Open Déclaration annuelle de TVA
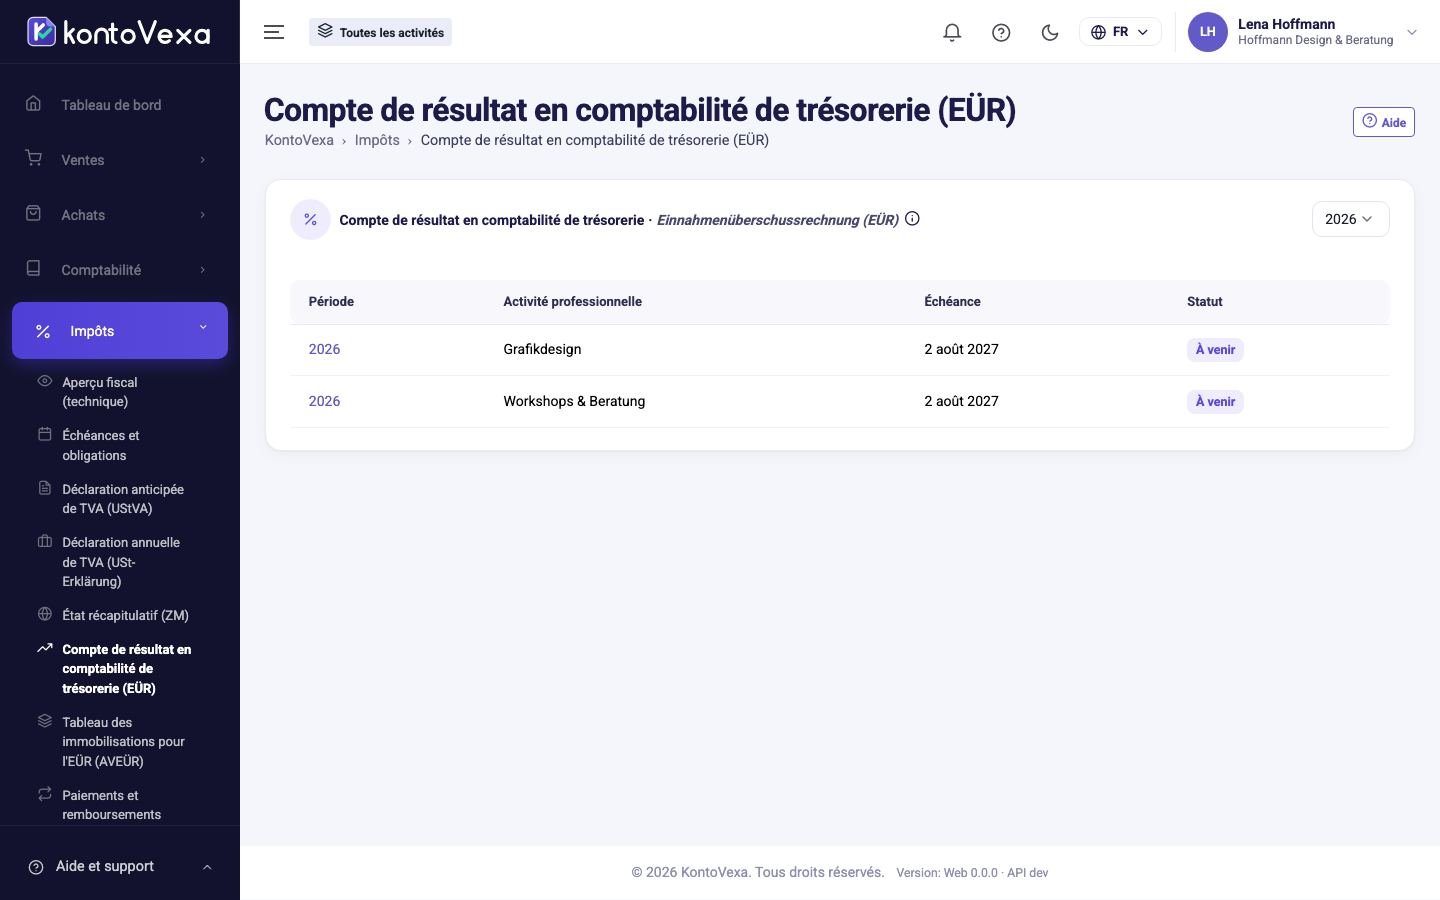The height and width of the screenshot is (900, 1440). coord(121,562)
